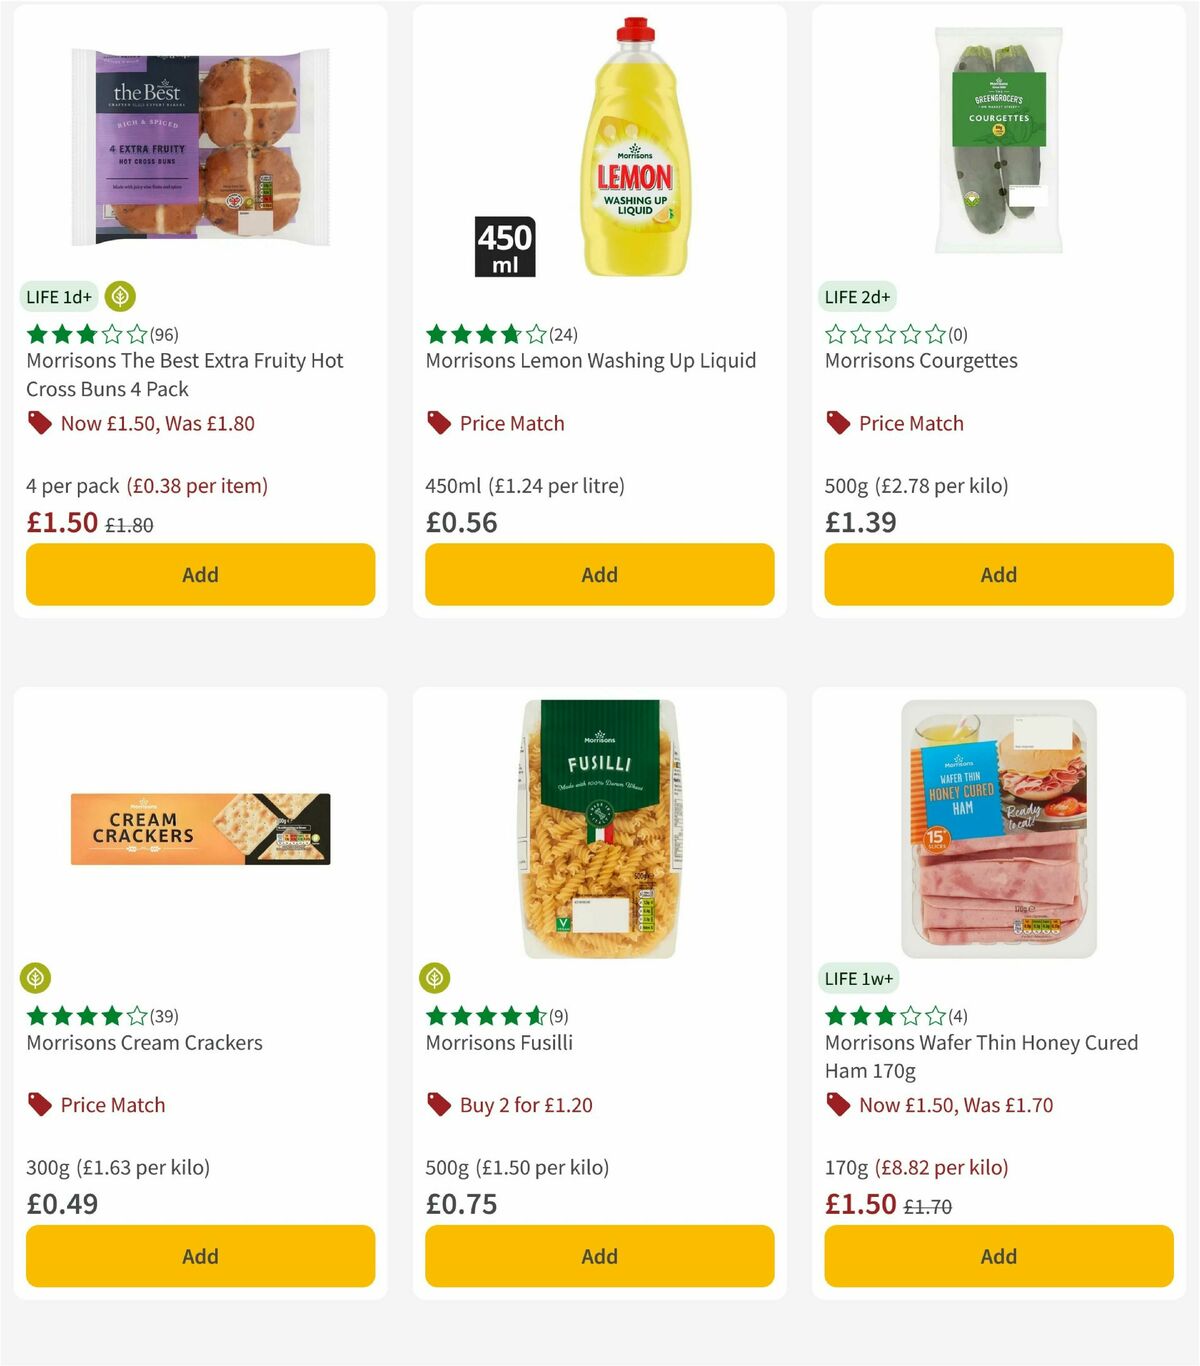Screen dimensions: 1200x1366
Task: Click the Price Match tag icon under washing up liquid
Action: tap(437, 423)
